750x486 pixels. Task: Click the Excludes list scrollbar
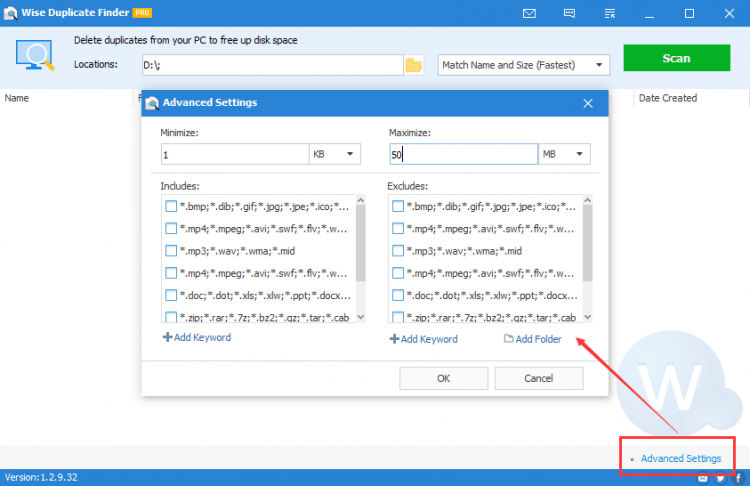(586, 240)
